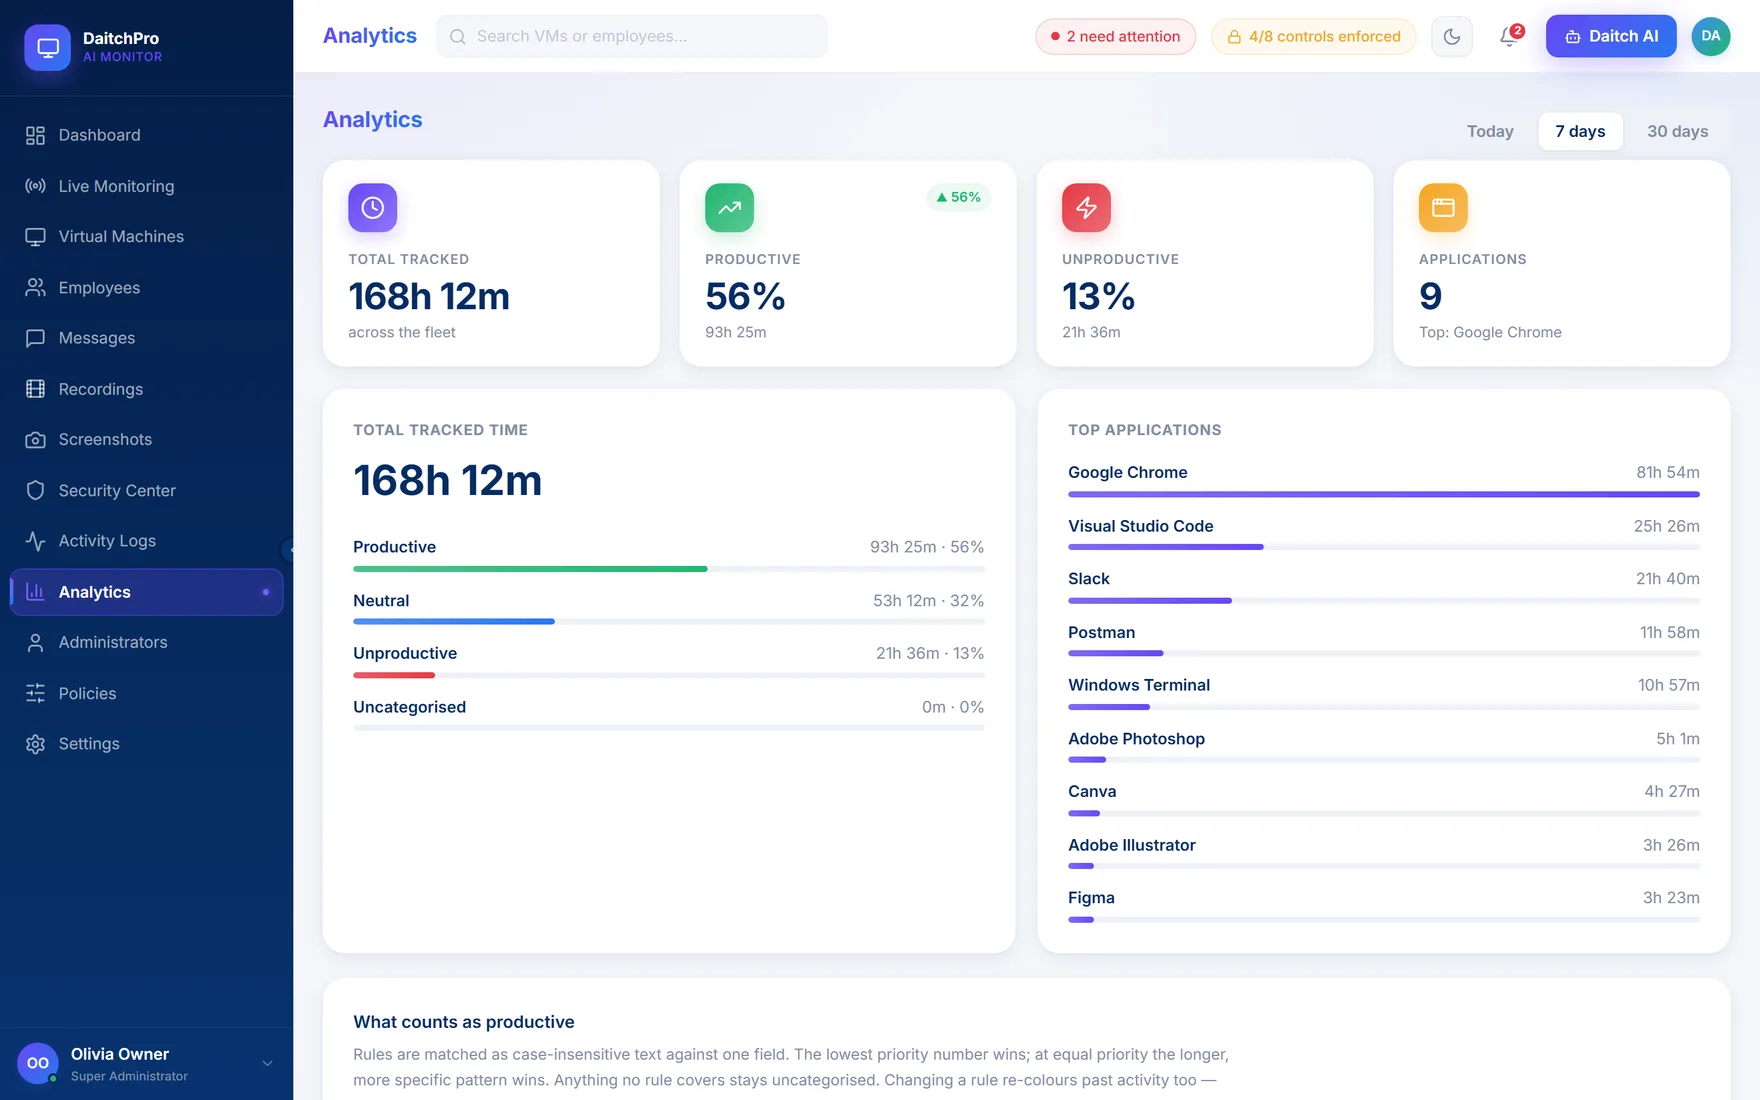Switch to Today time range
This screenshot has height=1100, width=1760.
(1490, 131)
